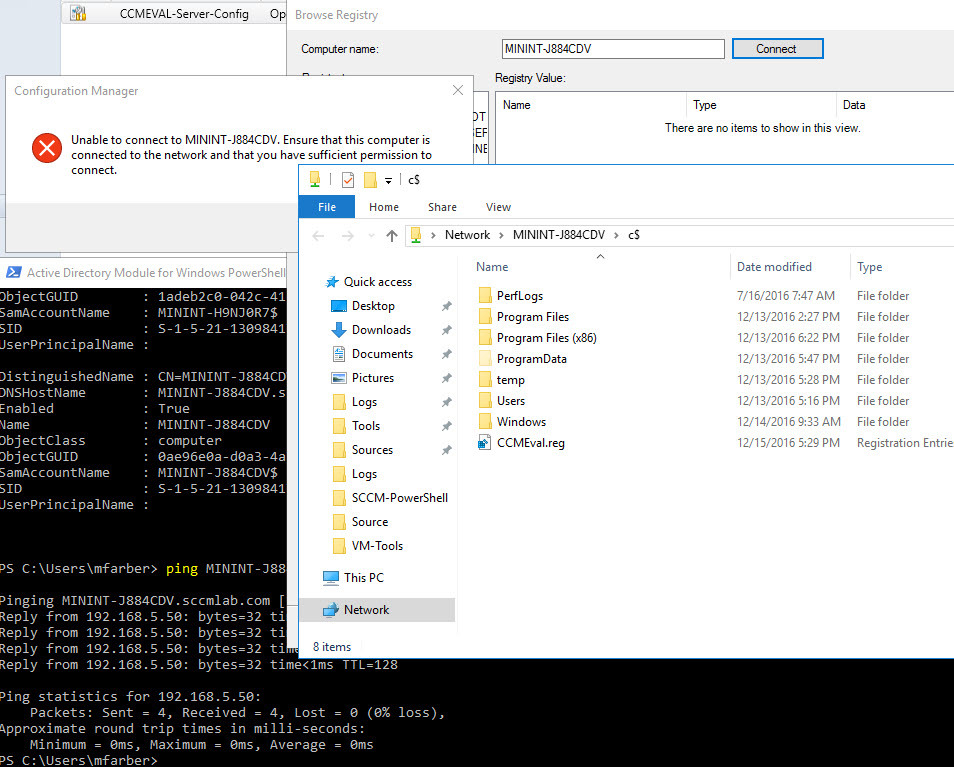Screen dimensions: 954x767
Task: Click the Desktop icon in Quick access
Action: pyautogui.click(x=338, y=306)
